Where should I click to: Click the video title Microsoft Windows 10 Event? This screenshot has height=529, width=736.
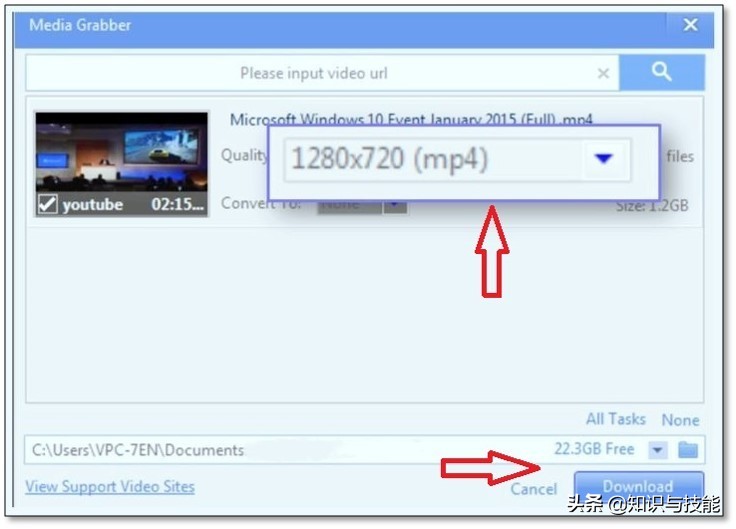(411, 120)
